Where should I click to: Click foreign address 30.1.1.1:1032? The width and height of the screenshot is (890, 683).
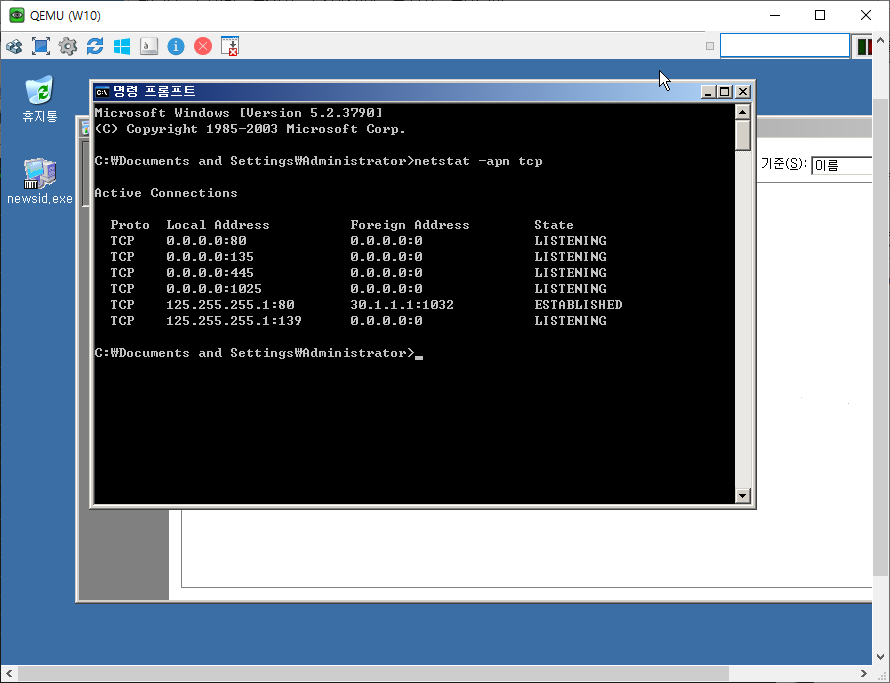(x=402, y=305)
